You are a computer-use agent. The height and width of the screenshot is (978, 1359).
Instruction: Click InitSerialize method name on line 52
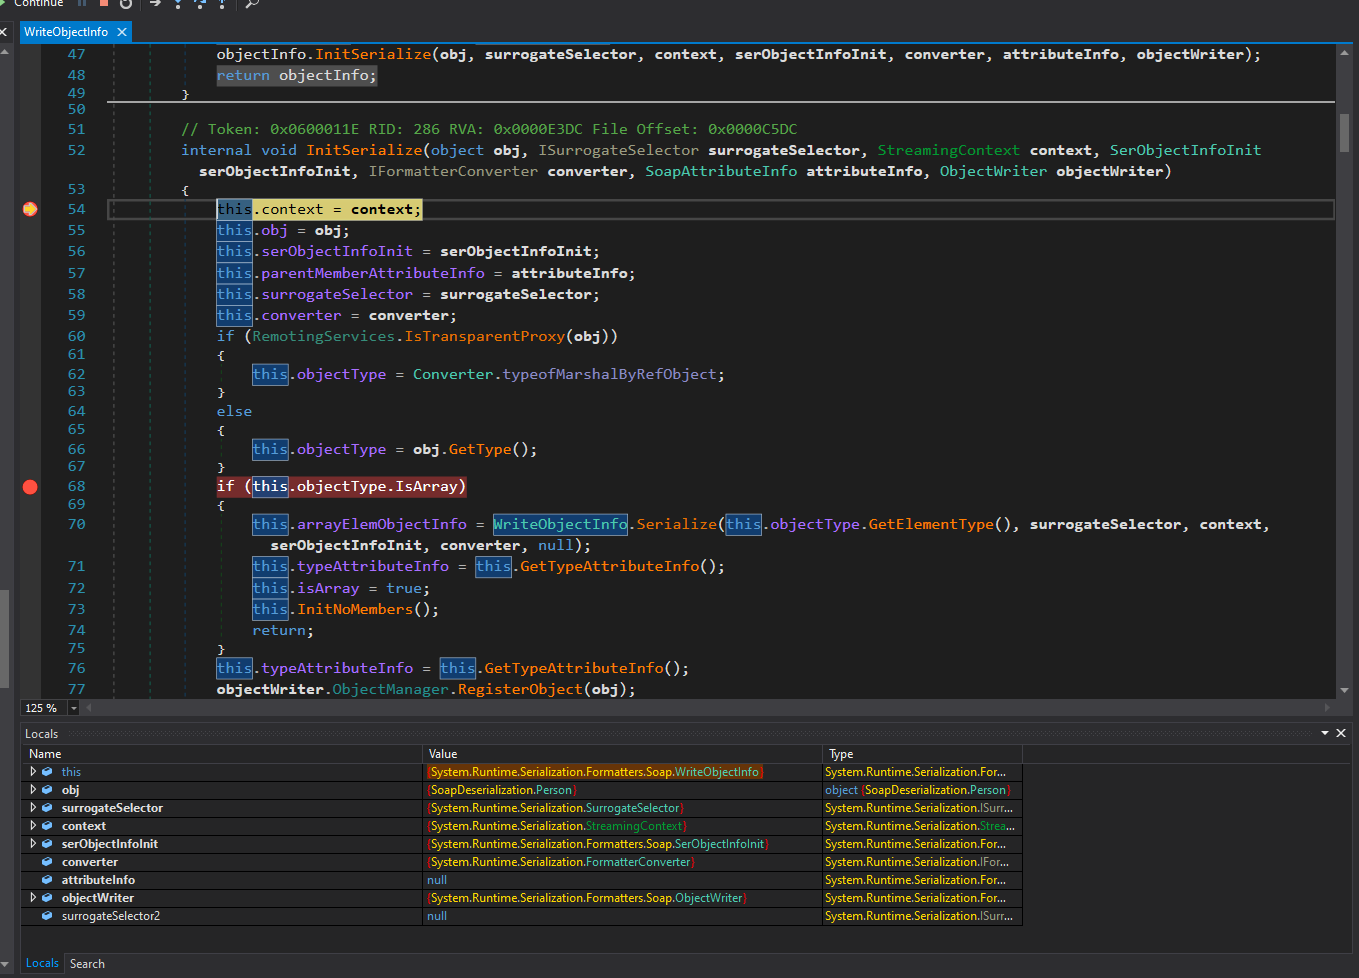tap(364, 150)
